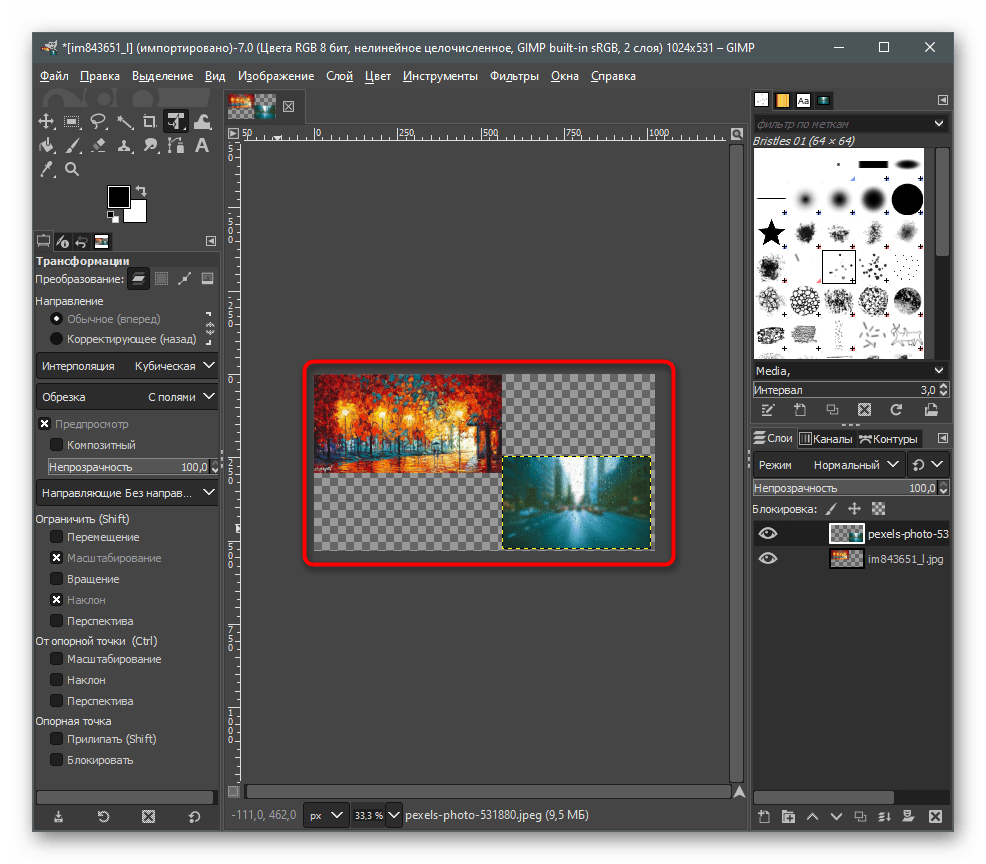Click the Bristles 01 brush thumbnail

[x=838, y=265]
